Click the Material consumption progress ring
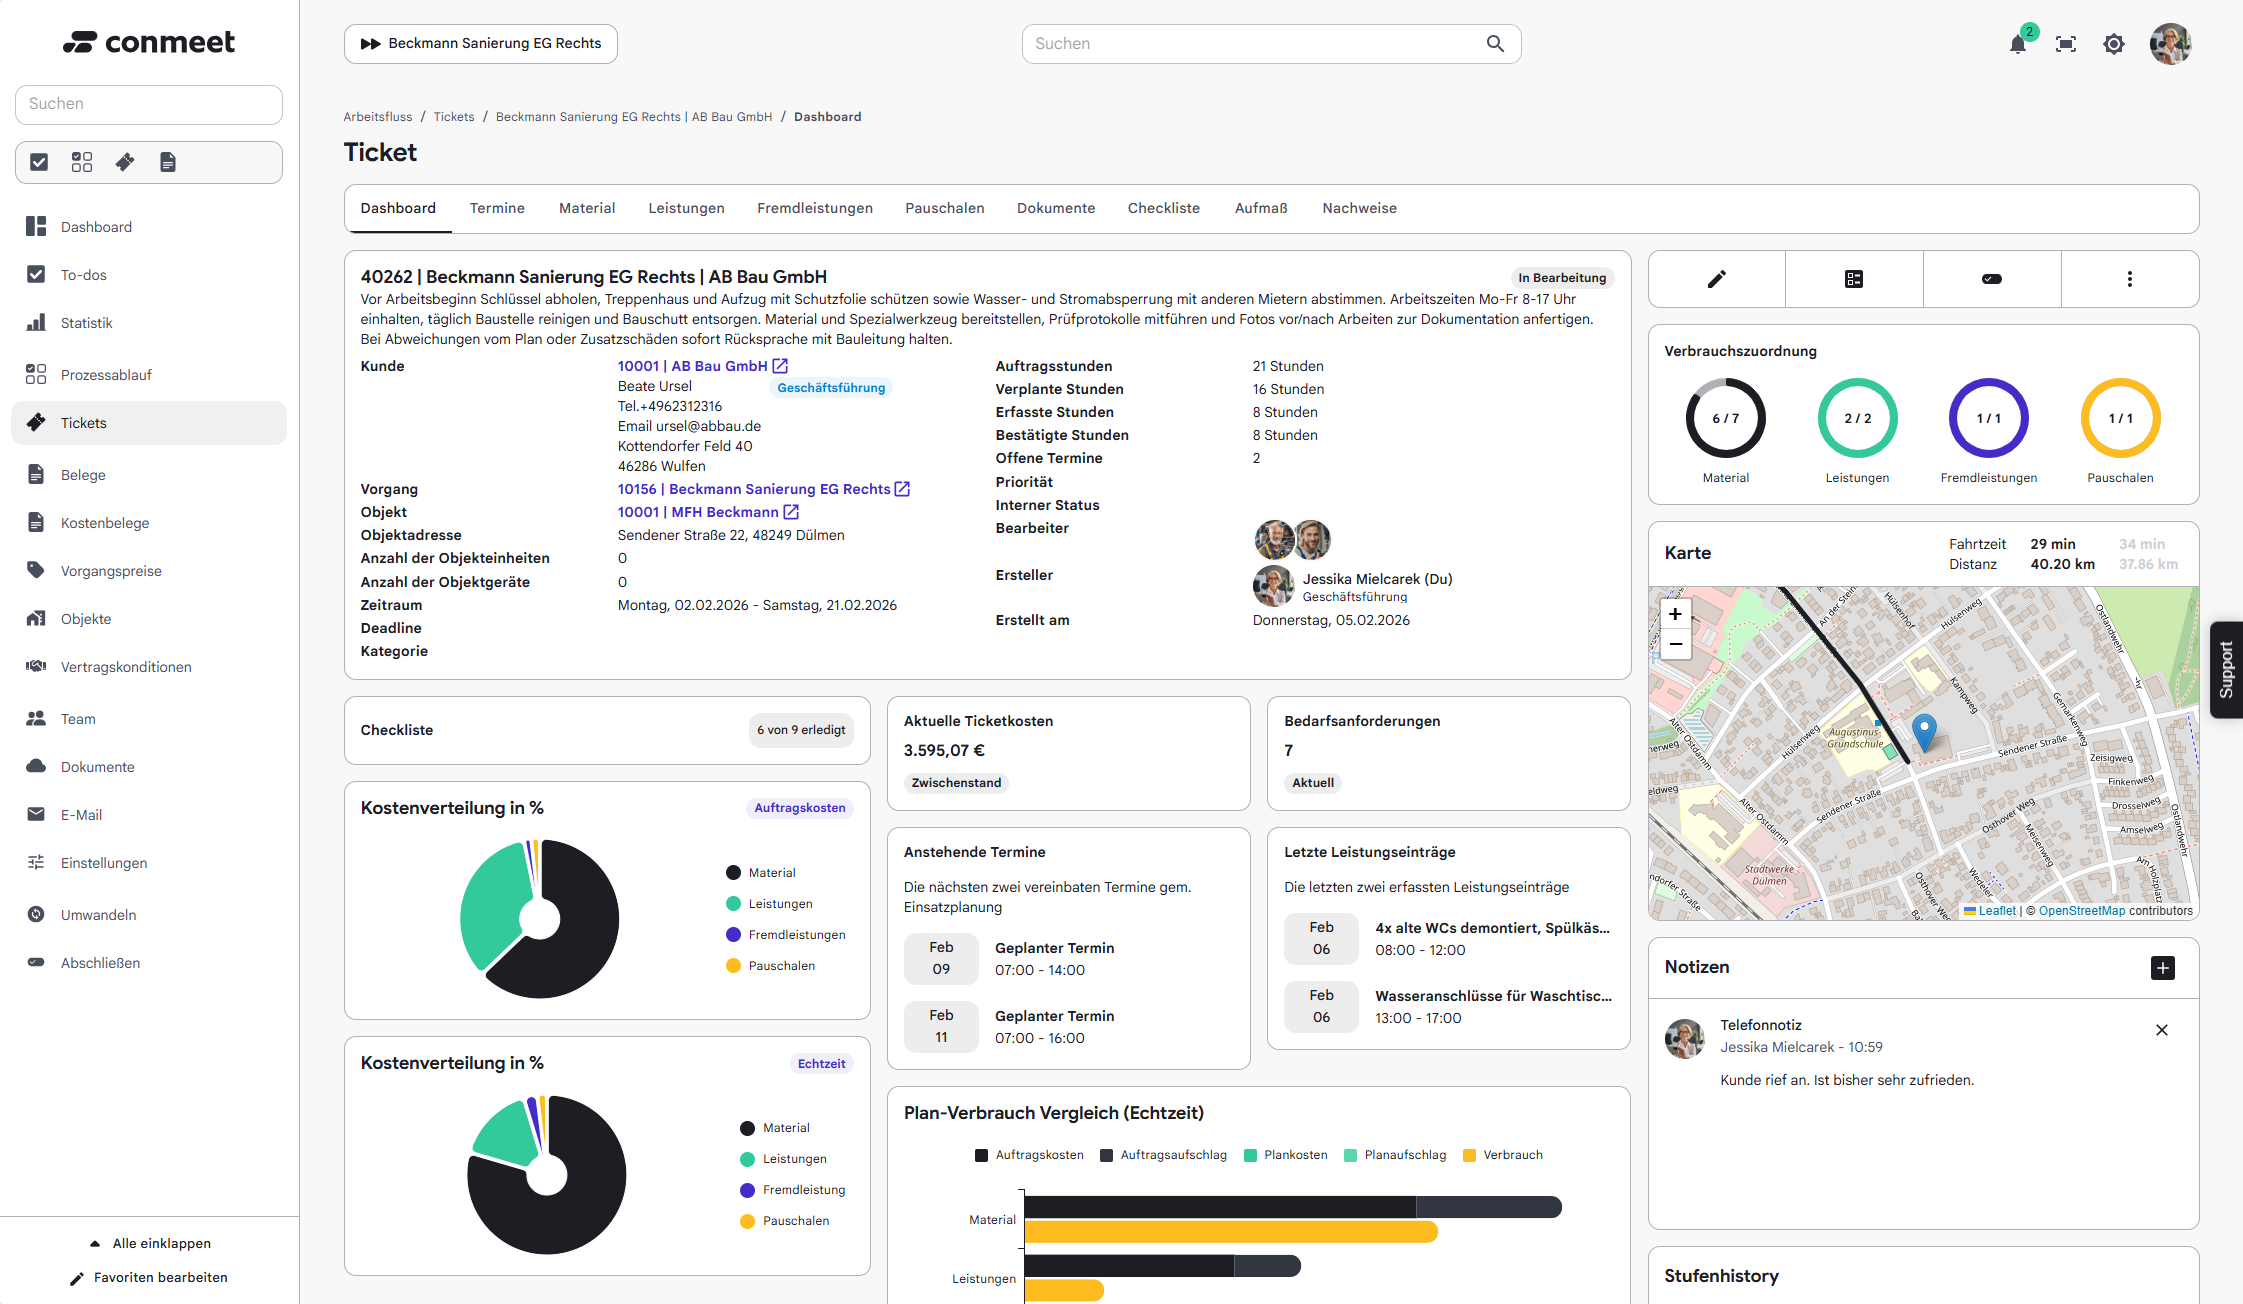Image resolution: width=2243 pixels, height=1304 pixels. click(1725, 418)
